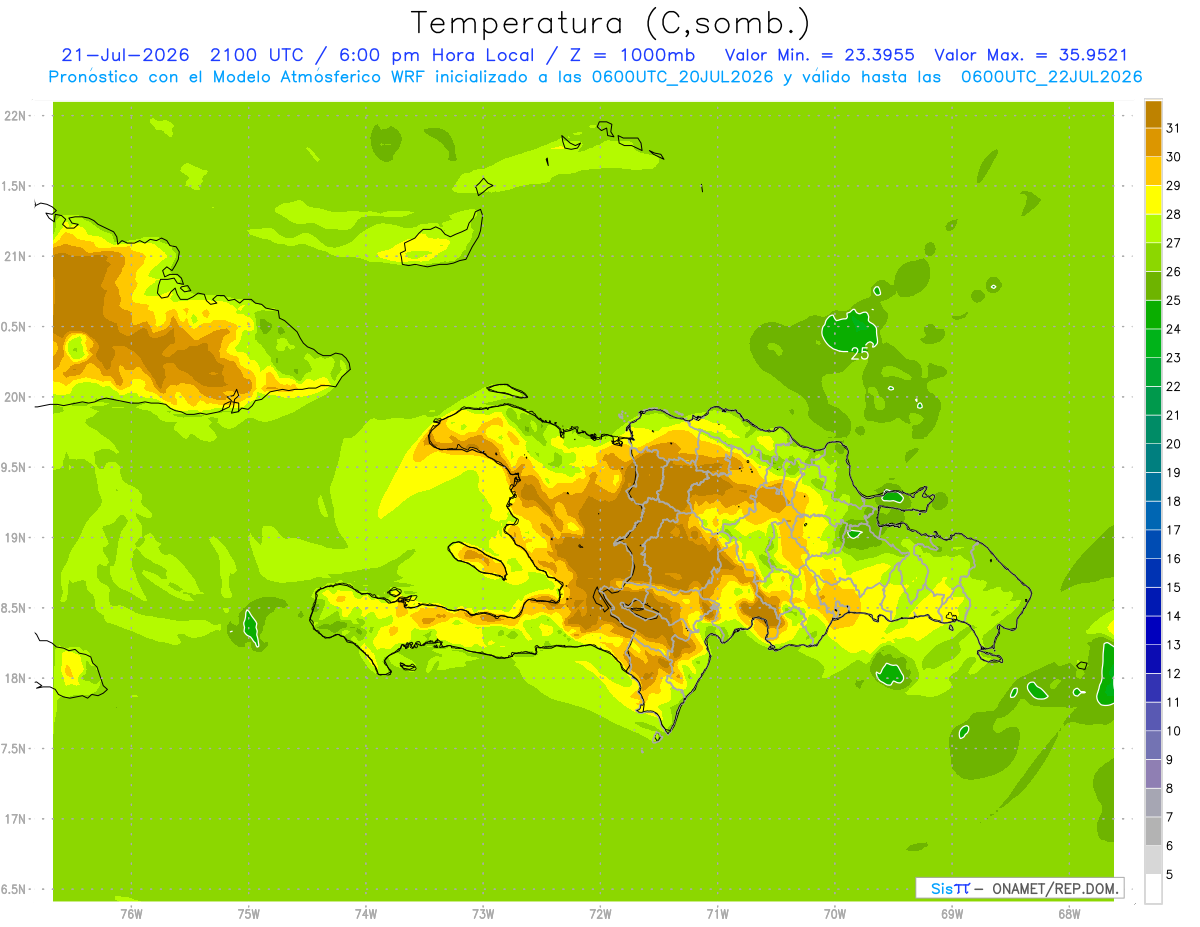Select the "75W" longitude label

point(249,914)
